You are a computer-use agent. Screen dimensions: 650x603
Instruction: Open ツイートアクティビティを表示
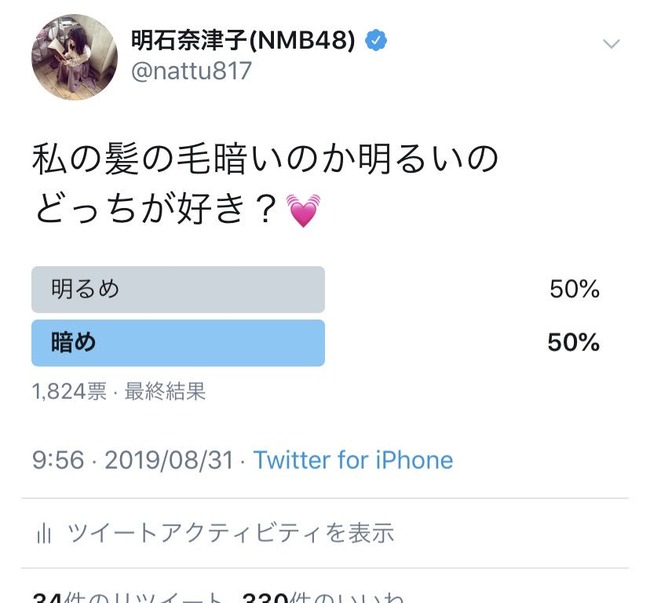tap(230, 533)
